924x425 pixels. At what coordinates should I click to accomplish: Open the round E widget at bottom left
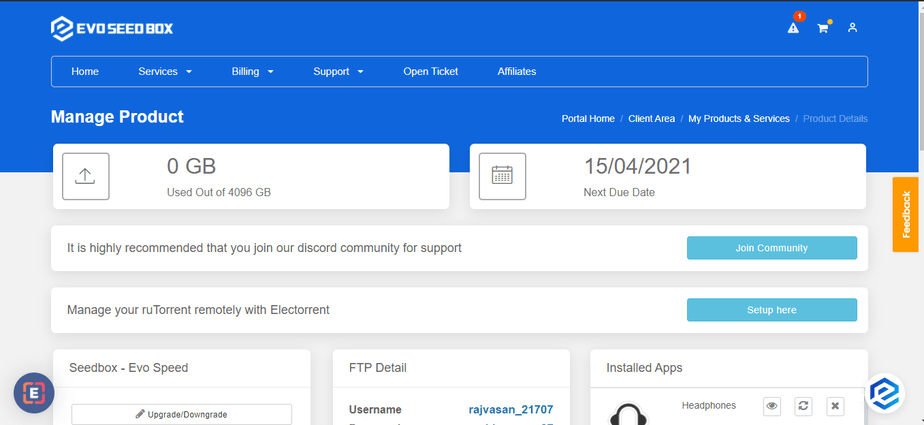(34, 393)
